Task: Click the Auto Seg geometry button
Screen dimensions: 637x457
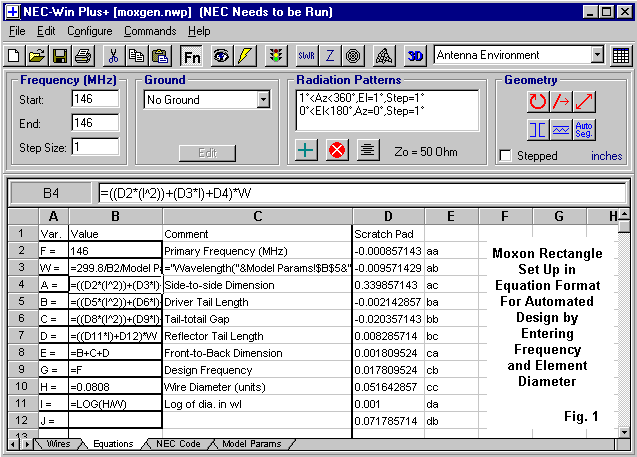Action: 585,129
